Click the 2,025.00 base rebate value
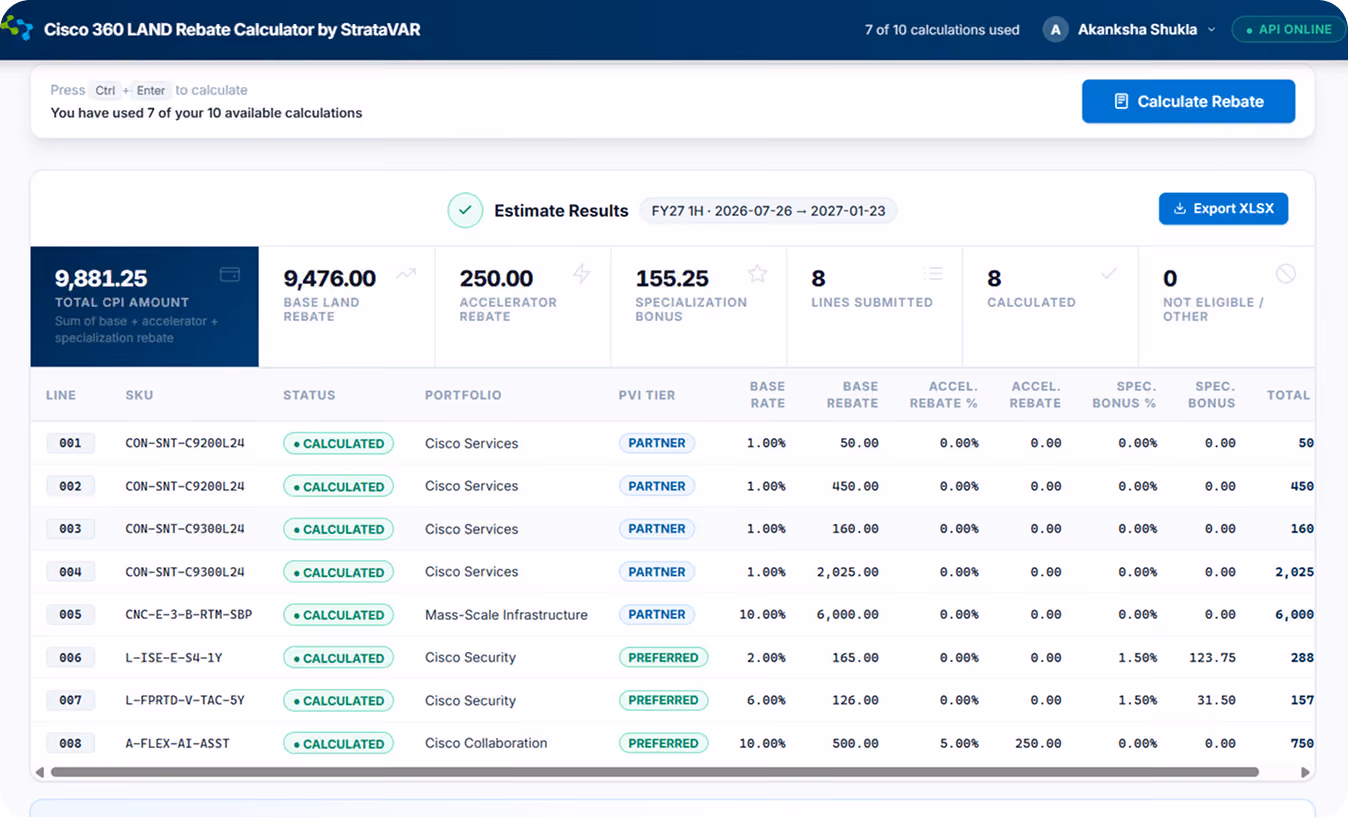The image size is (1348, 818). pos(847,572)
